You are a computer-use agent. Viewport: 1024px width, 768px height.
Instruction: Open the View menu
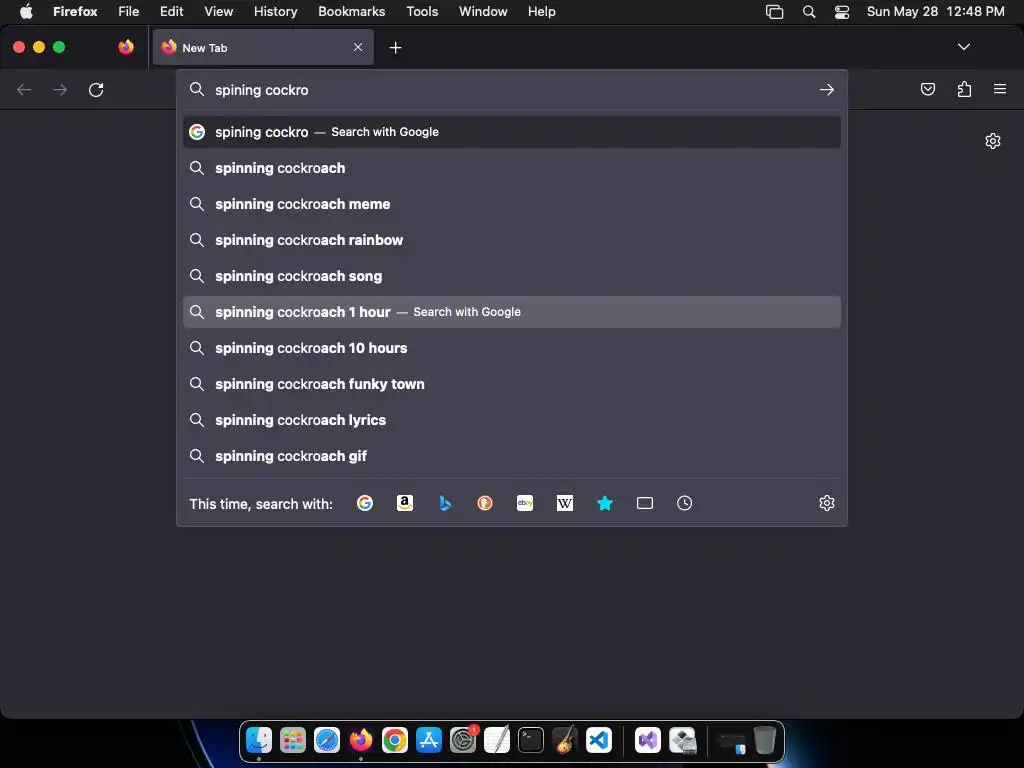[218, 12]
